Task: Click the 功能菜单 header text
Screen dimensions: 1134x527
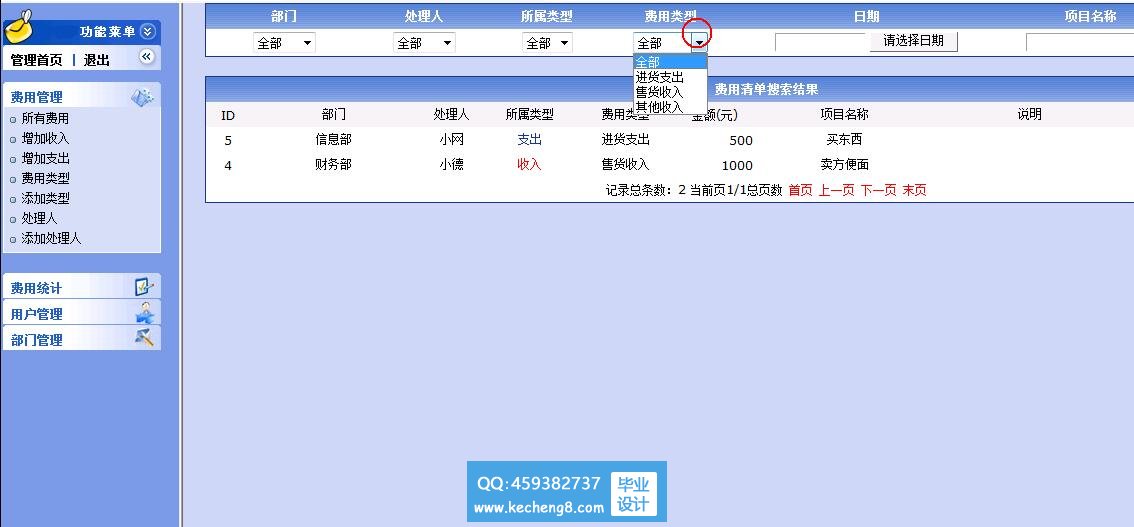Action: tap(107, 32)
